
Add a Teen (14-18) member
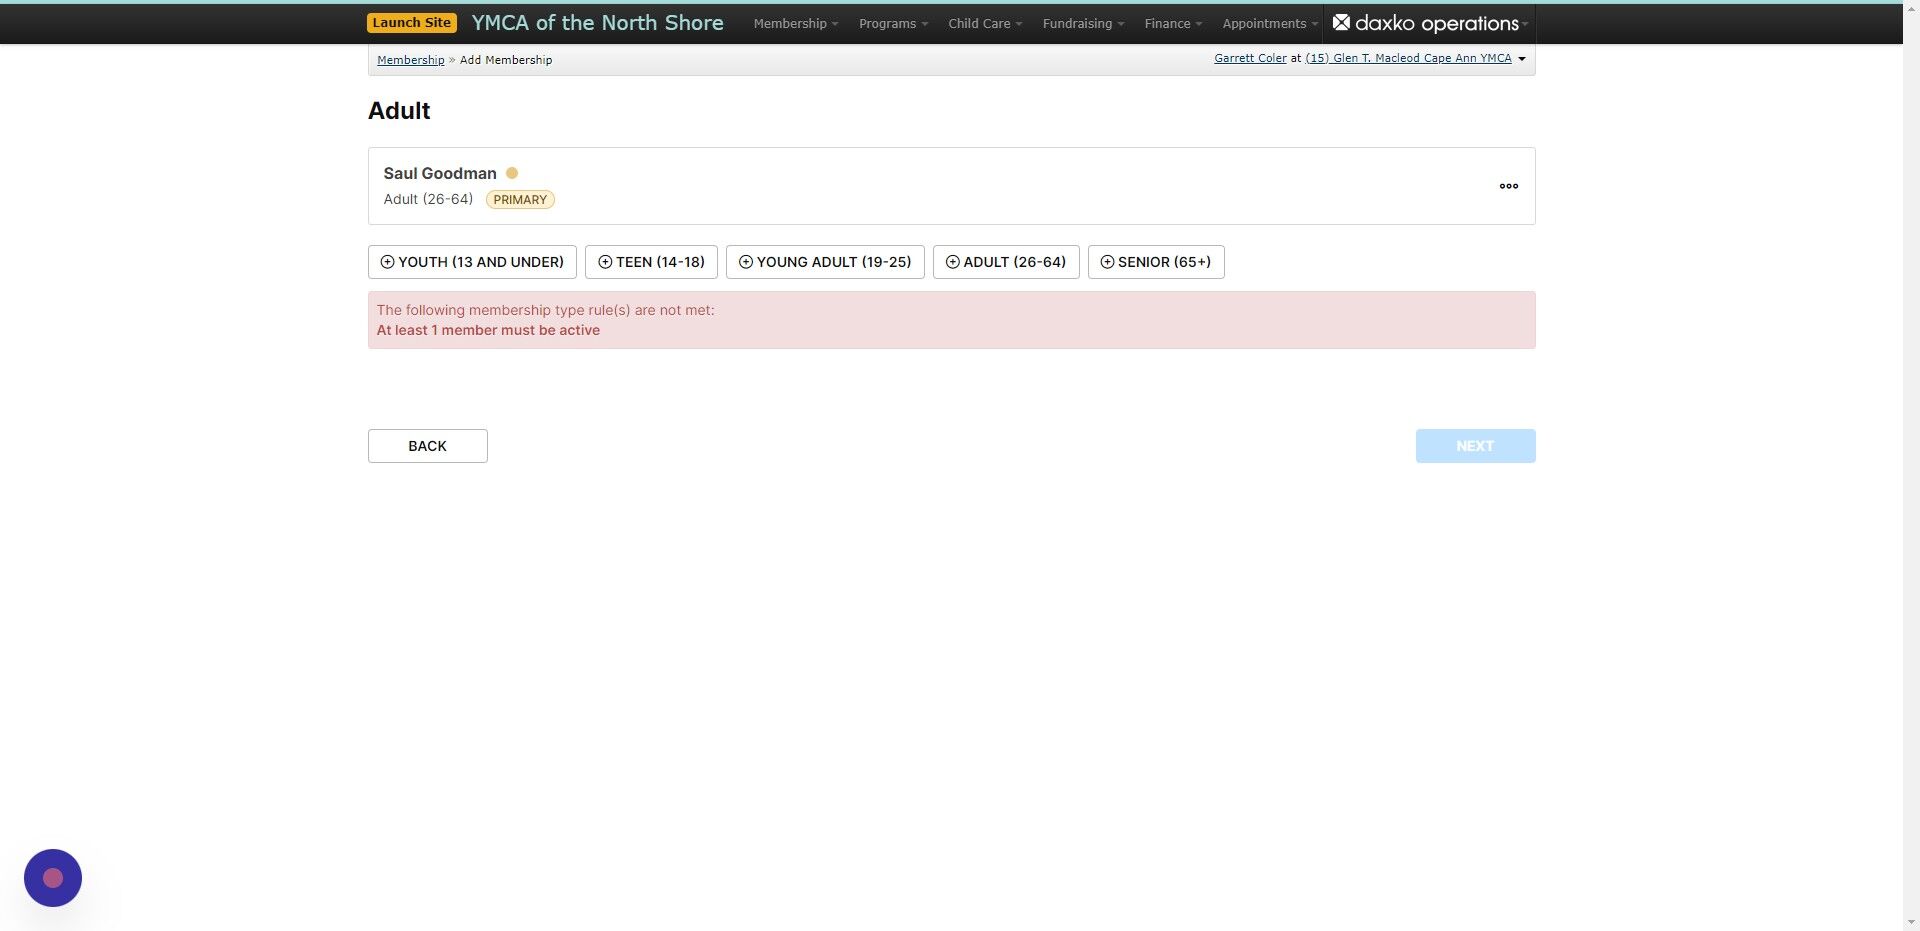point(651,262)
